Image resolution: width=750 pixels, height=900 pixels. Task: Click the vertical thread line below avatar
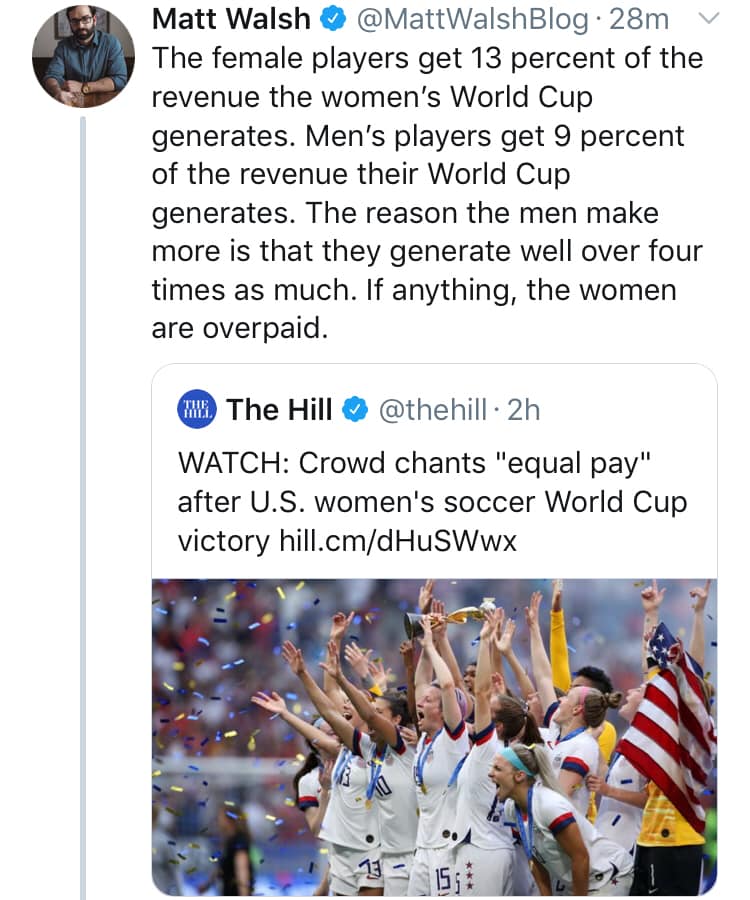[x=84, y=507]
